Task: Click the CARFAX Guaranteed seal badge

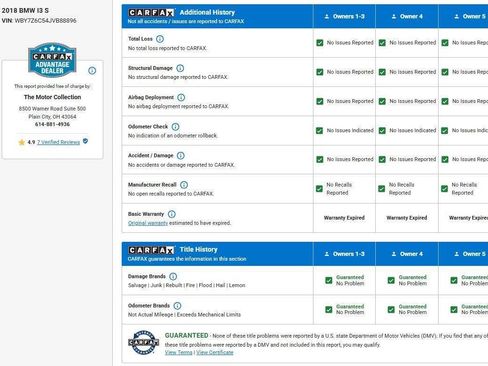Action: (144, 342)
